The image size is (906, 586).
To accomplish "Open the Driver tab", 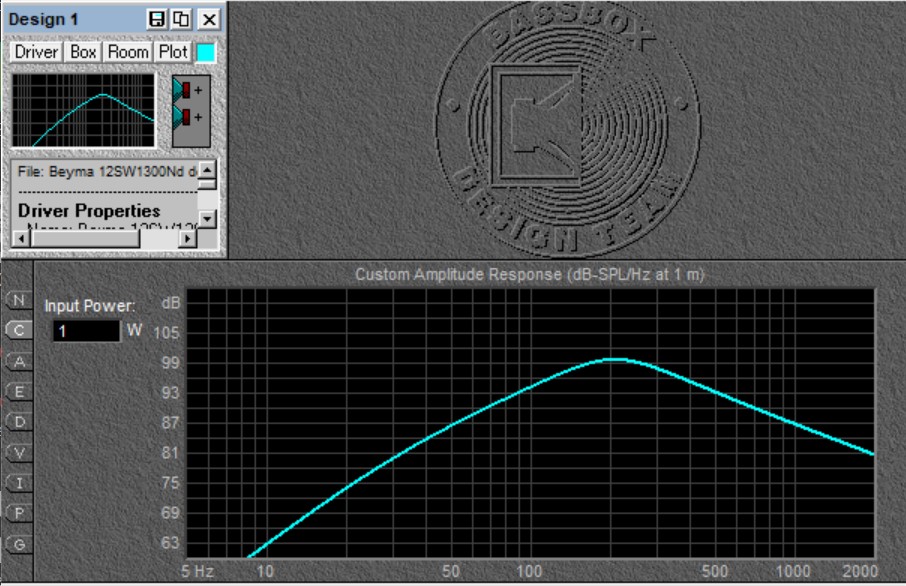I will click(x=36, y=52).
